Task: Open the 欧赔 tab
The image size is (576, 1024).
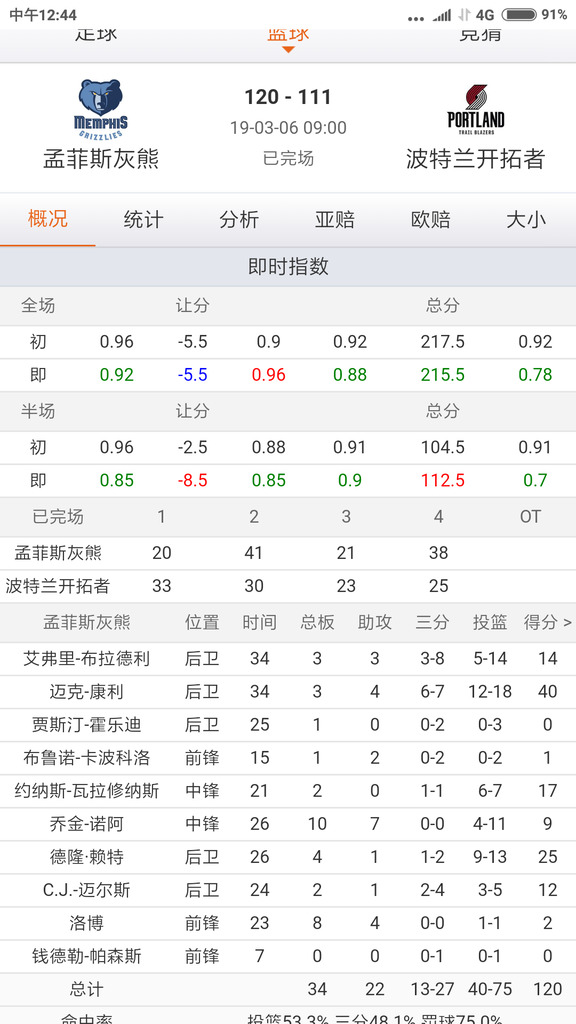Action: tap(430, 219)
